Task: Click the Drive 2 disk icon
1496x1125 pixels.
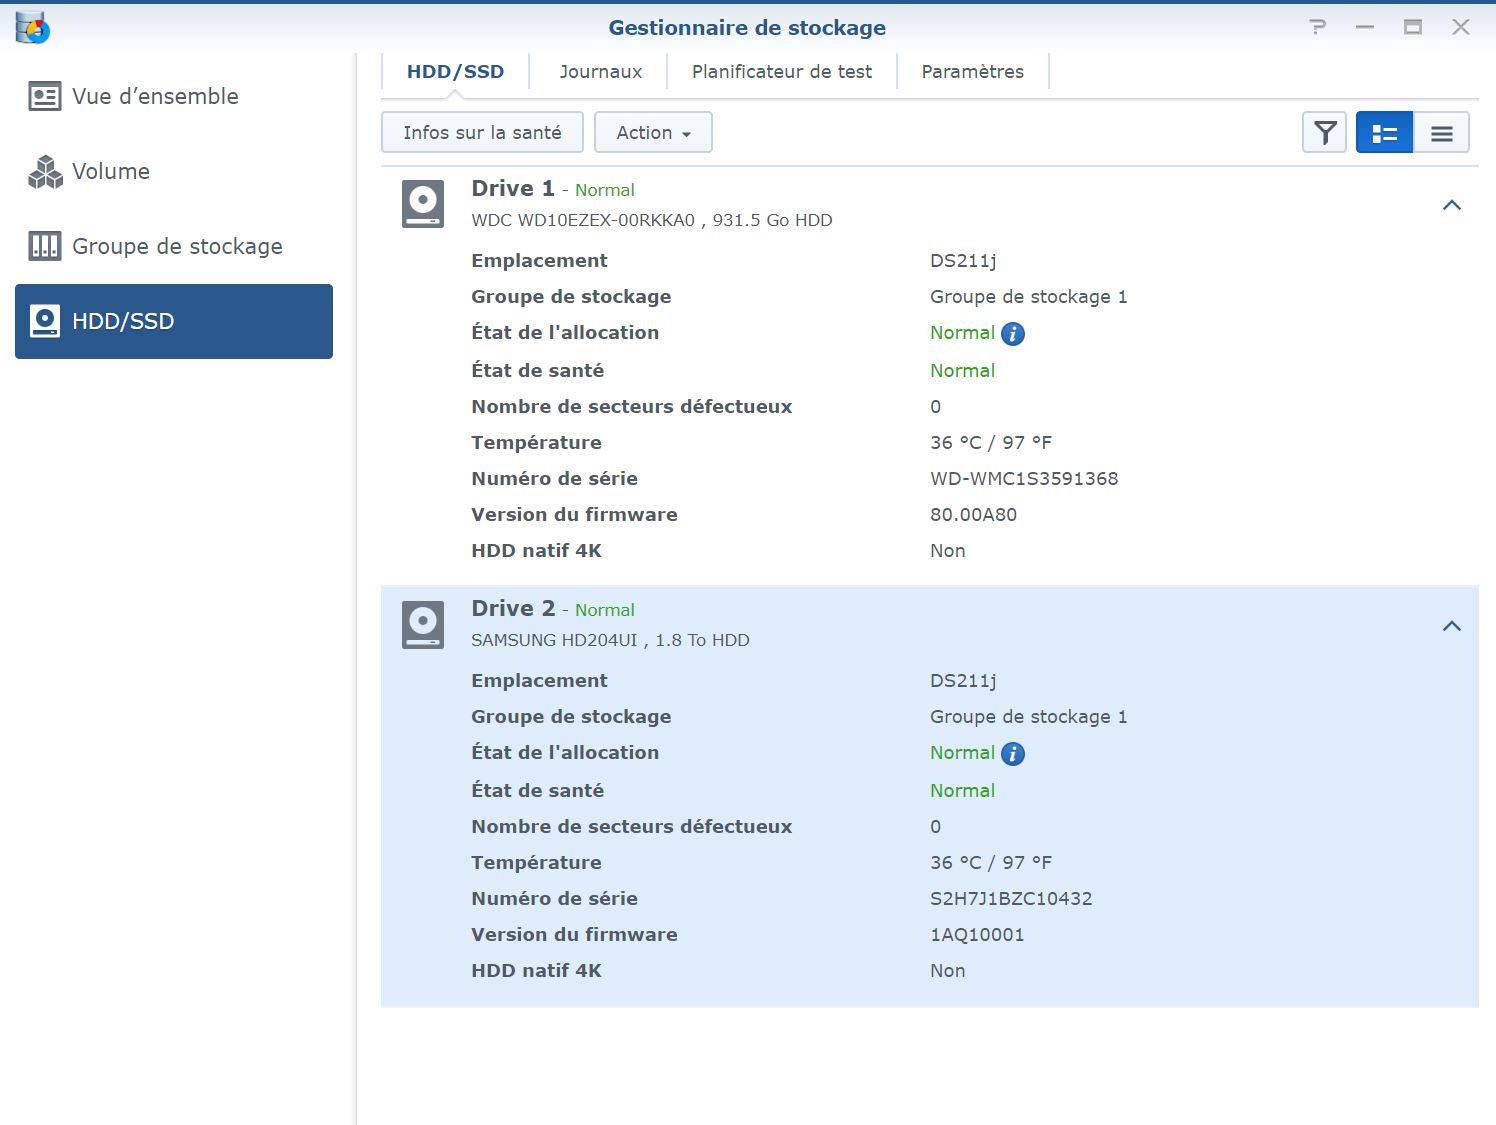Action: pyautogui.click(x=423, y=624)
